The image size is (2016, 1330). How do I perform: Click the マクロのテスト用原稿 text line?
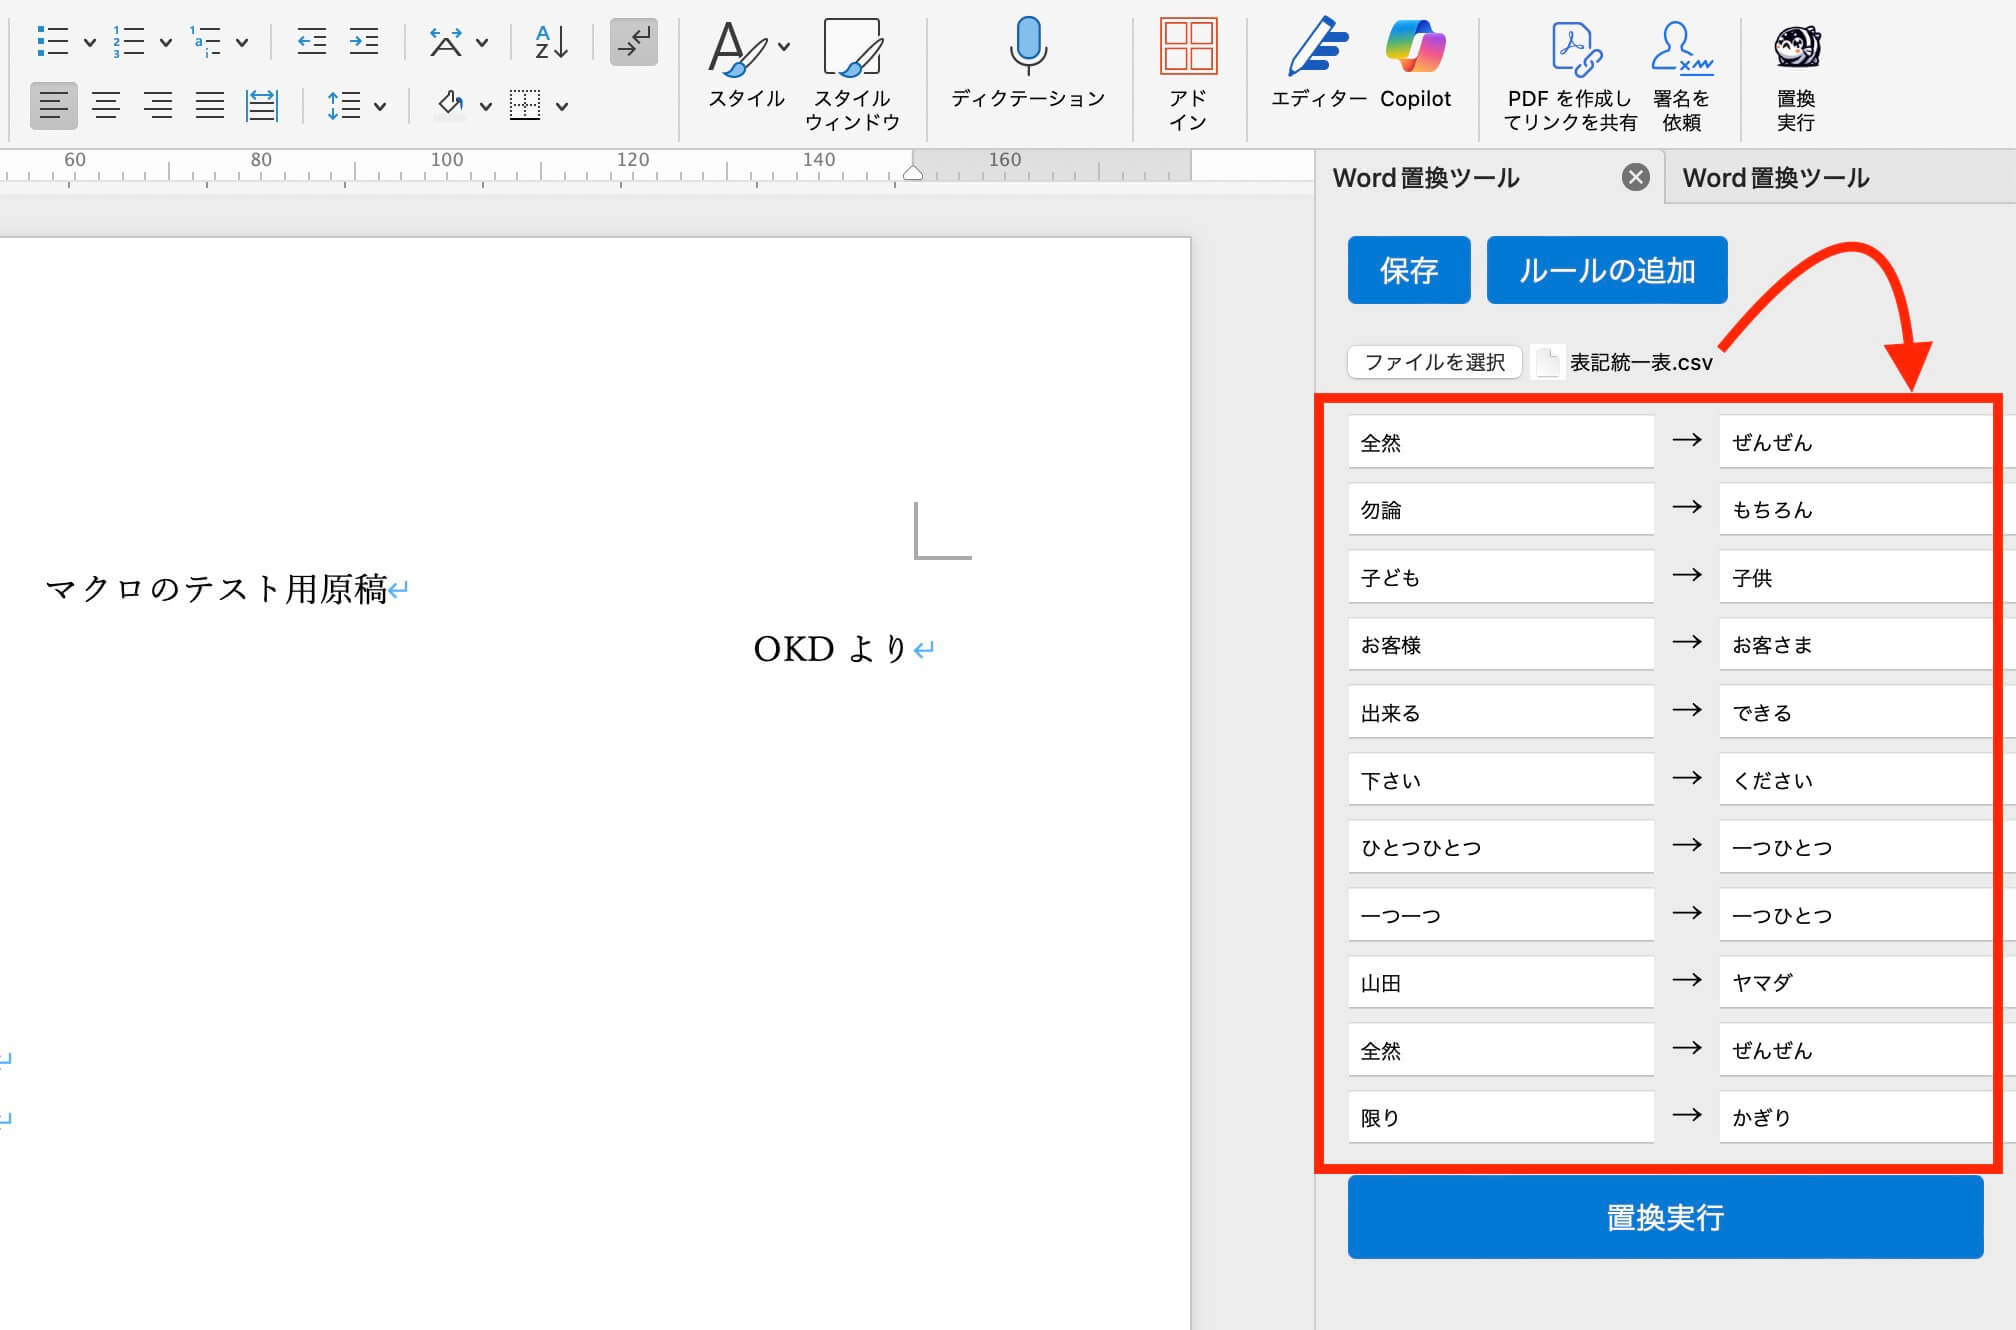(x=216, y=588)
